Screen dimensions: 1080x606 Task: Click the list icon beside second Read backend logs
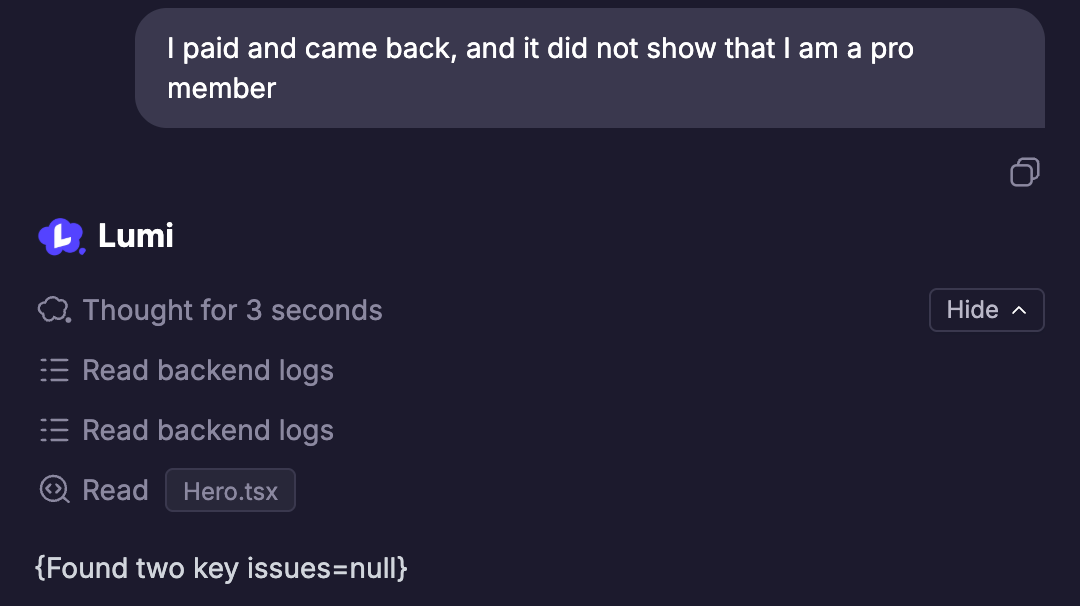click(54, 430)
